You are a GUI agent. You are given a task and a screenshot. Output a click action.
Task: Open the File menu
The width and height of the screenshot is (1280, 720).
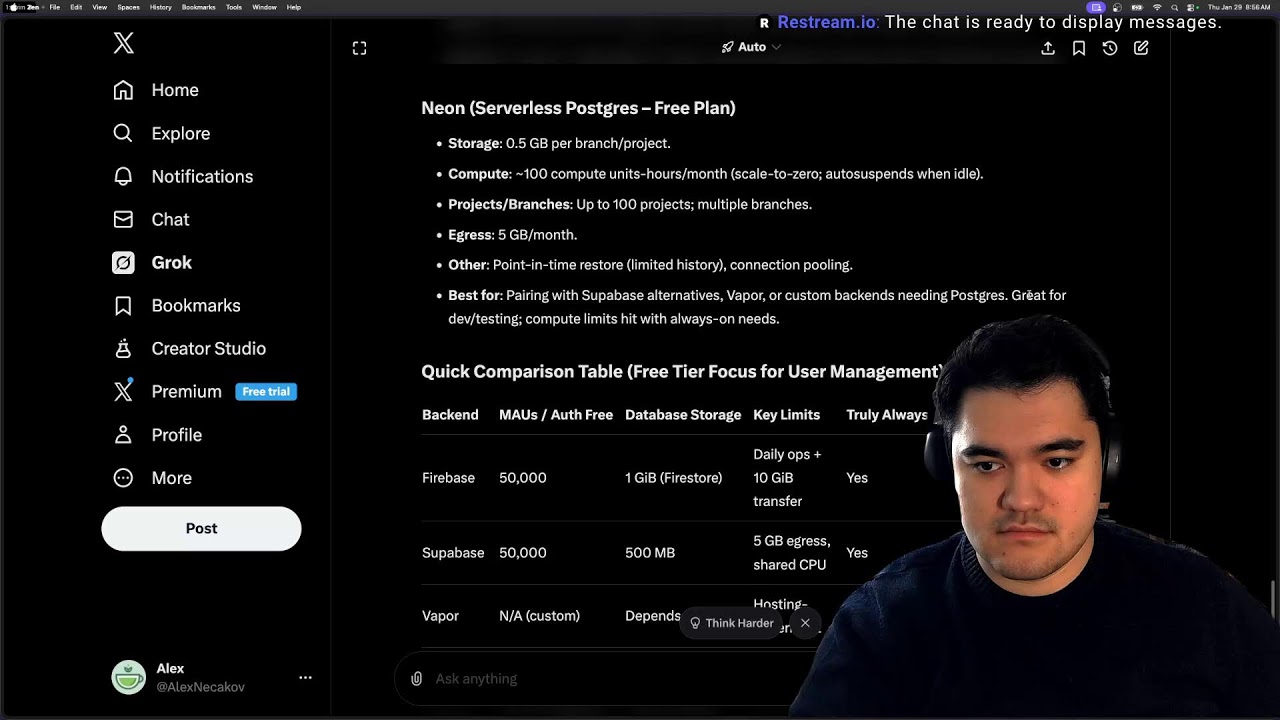54,7
